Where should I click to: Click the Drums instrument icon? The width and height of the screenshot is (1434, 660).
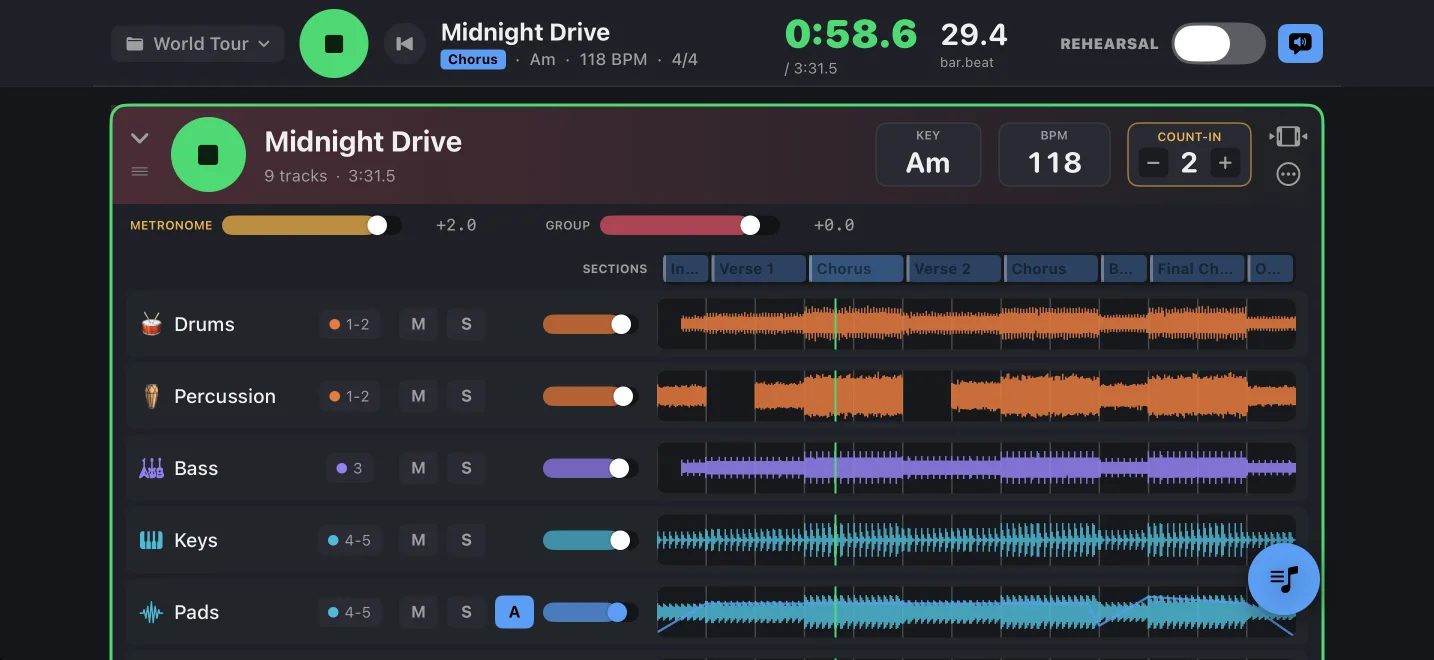(x=151, y=324)
